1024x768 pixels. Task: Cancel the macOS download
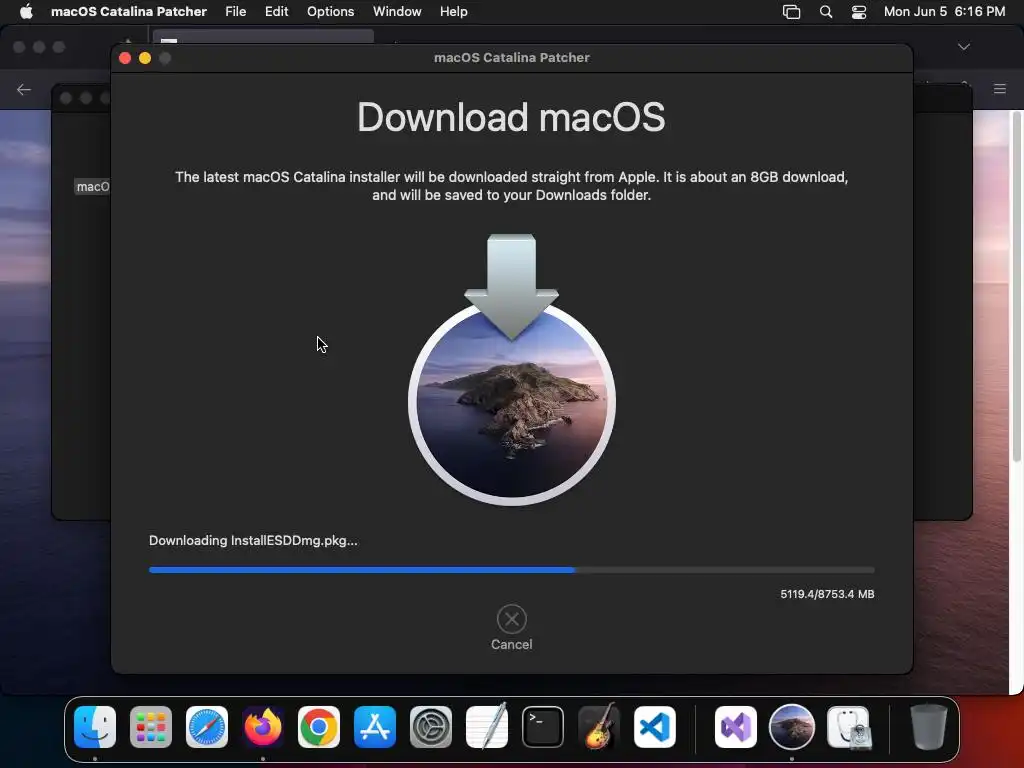point(511,628)
